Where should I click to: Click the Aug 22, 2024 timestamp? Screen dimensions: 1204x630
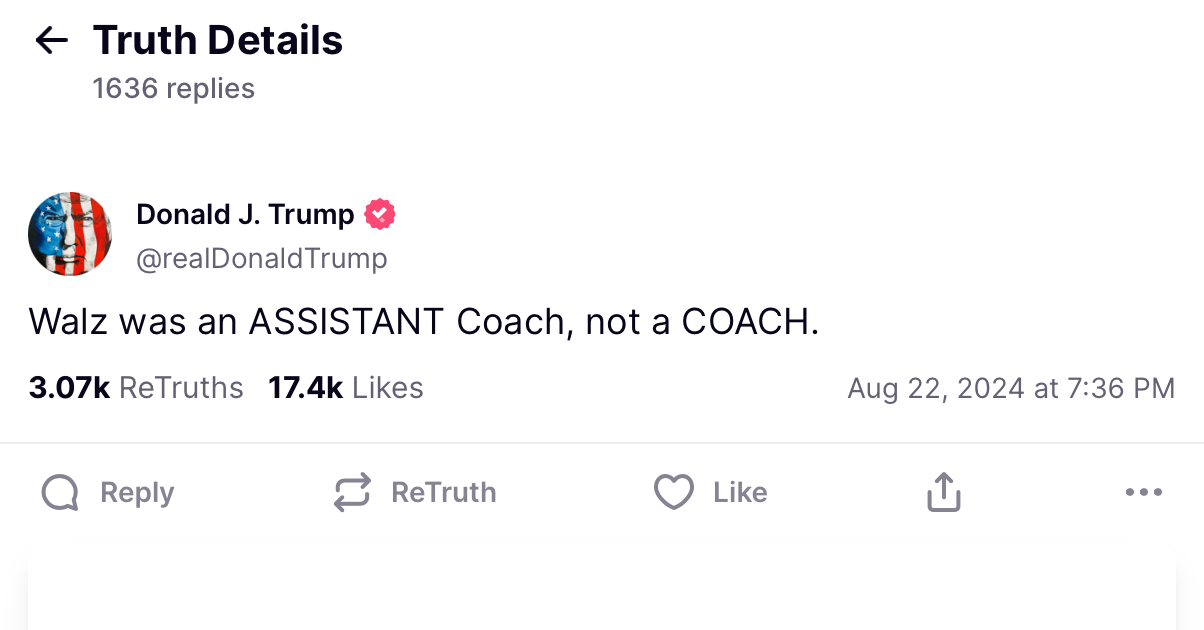pos(1011,388)
